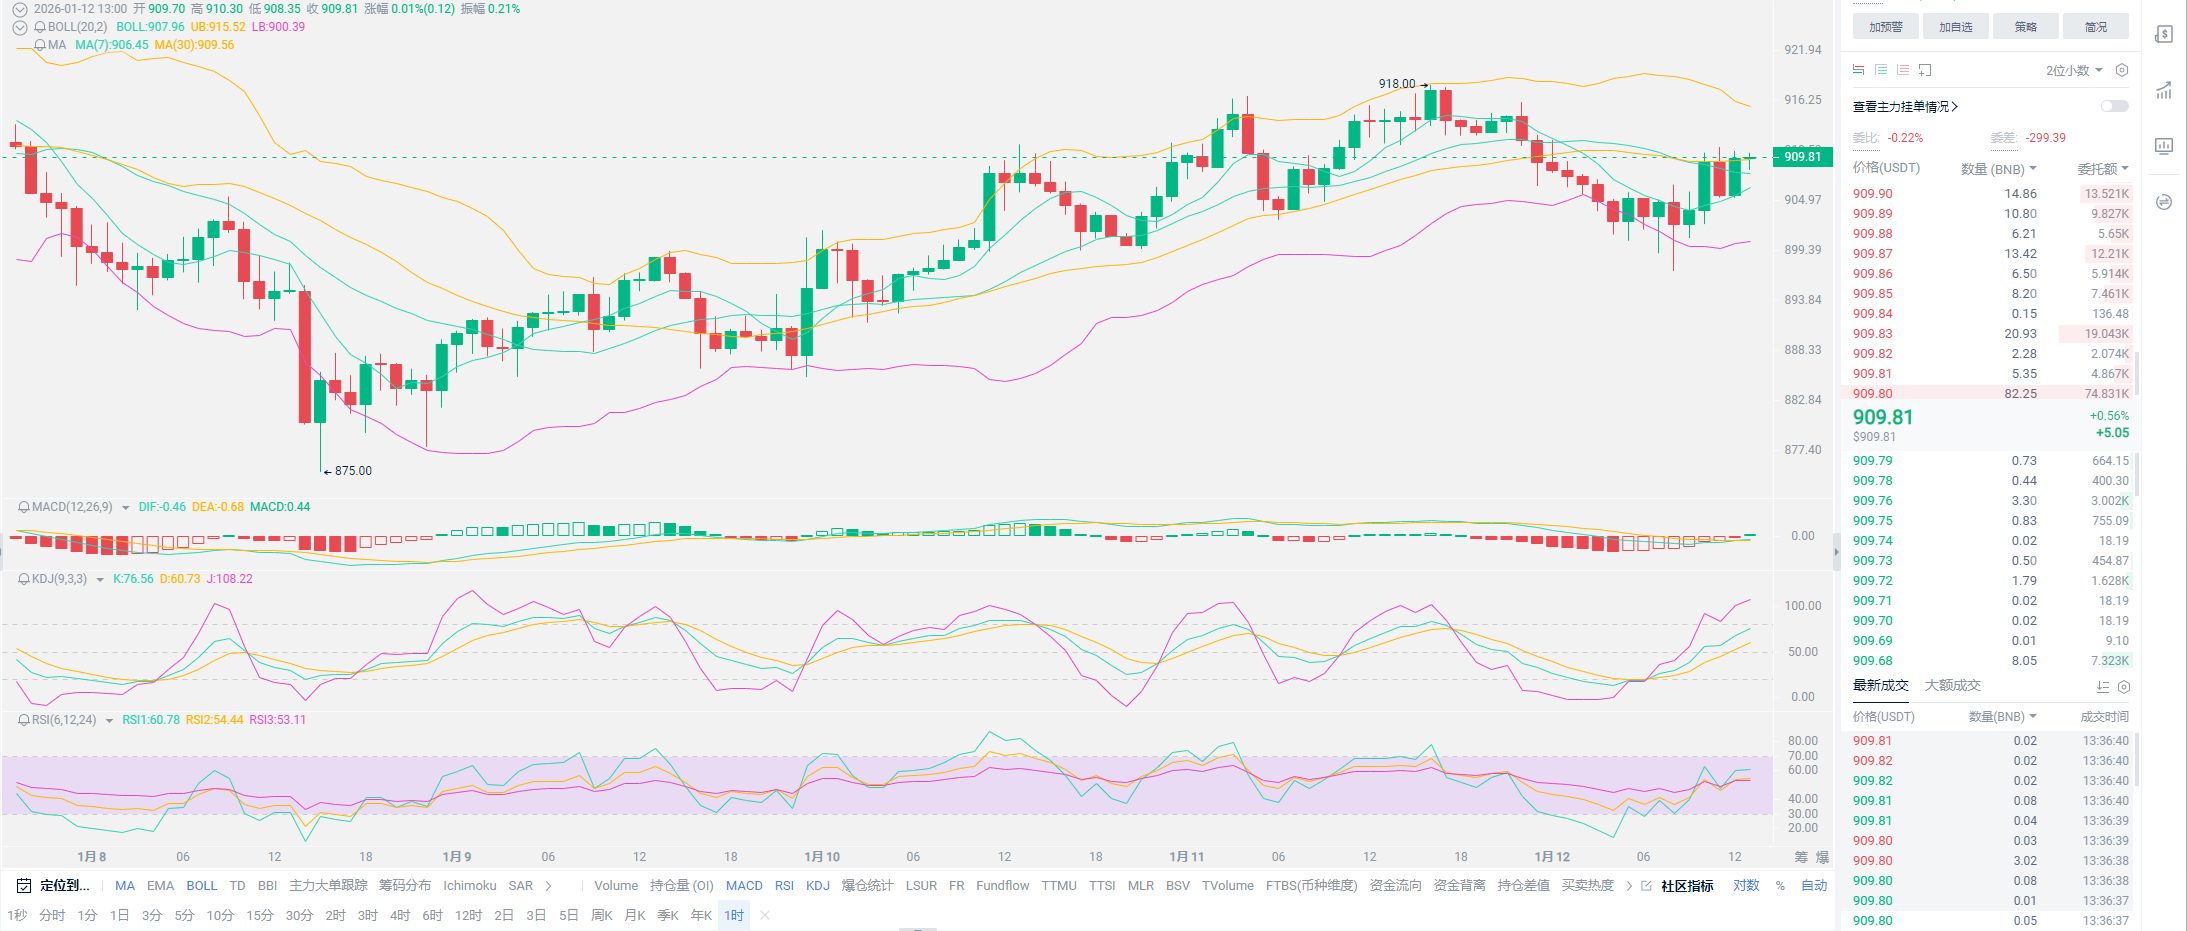The image size is (2187, 931).
Task: Switch to the 大额成交 tab
Action: point(1952,685)
